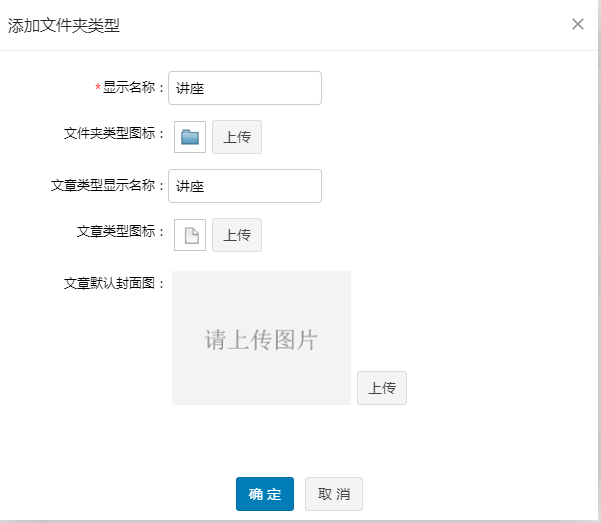Upload the 文章默认封面图 image
This screenshot has width=601, height=523.
click(x=382, y=388)
